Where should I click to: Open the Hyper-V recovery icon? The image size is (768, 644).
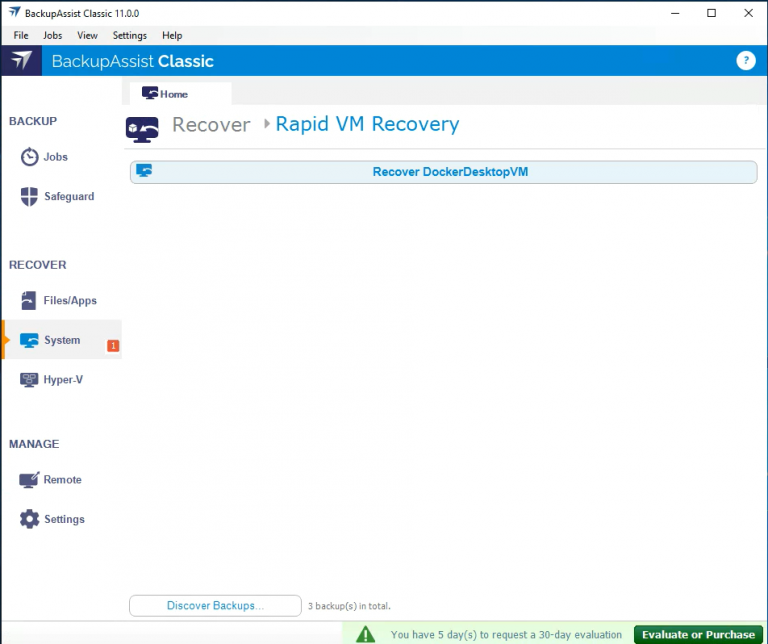point(30,380)
